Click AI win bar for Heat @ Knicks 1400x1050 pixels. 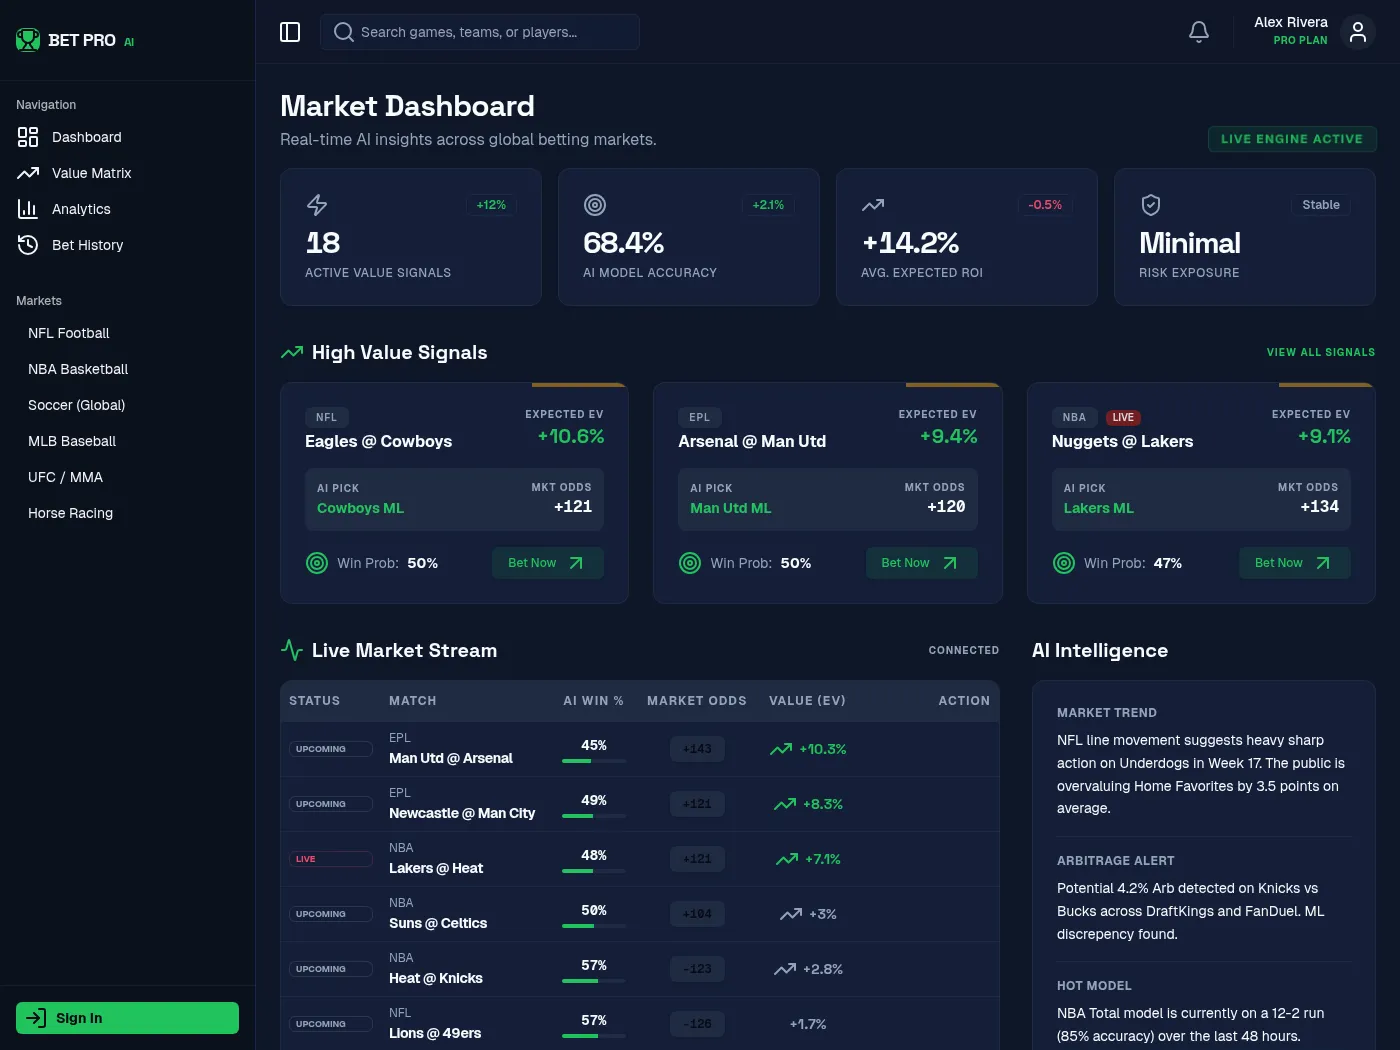point(594,981)
